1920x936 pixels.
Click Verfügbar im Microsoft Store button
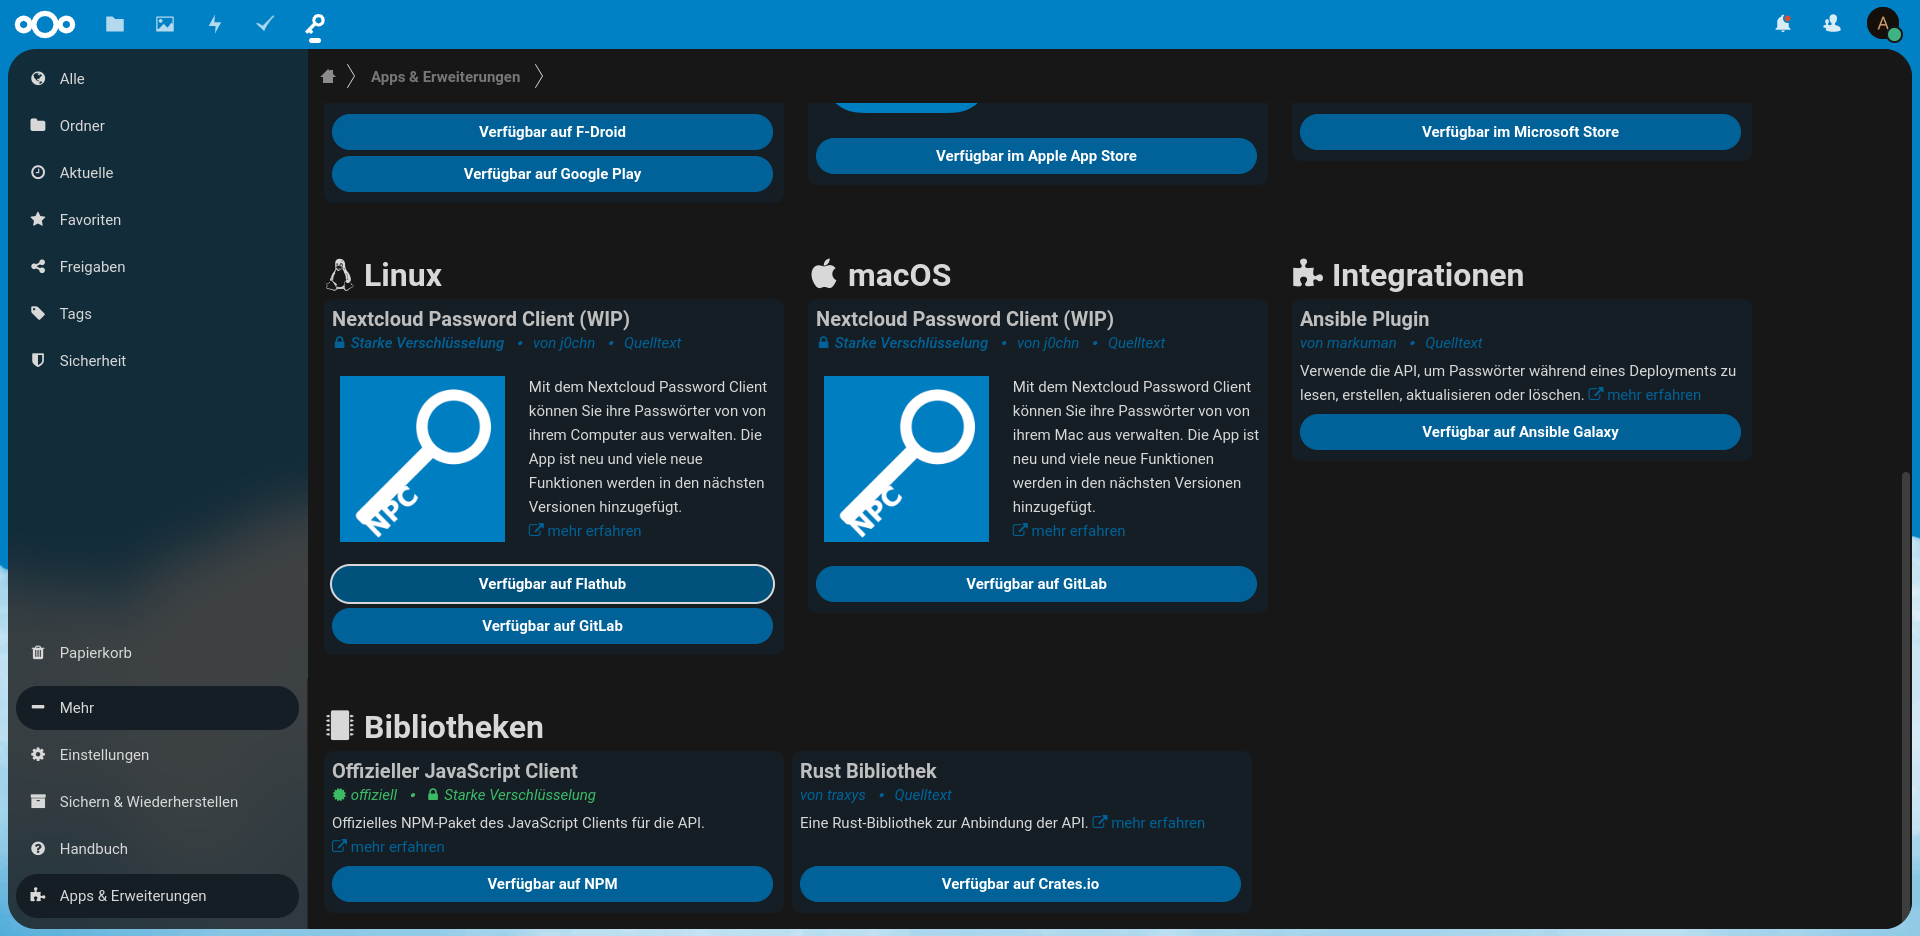point(1520,132)
